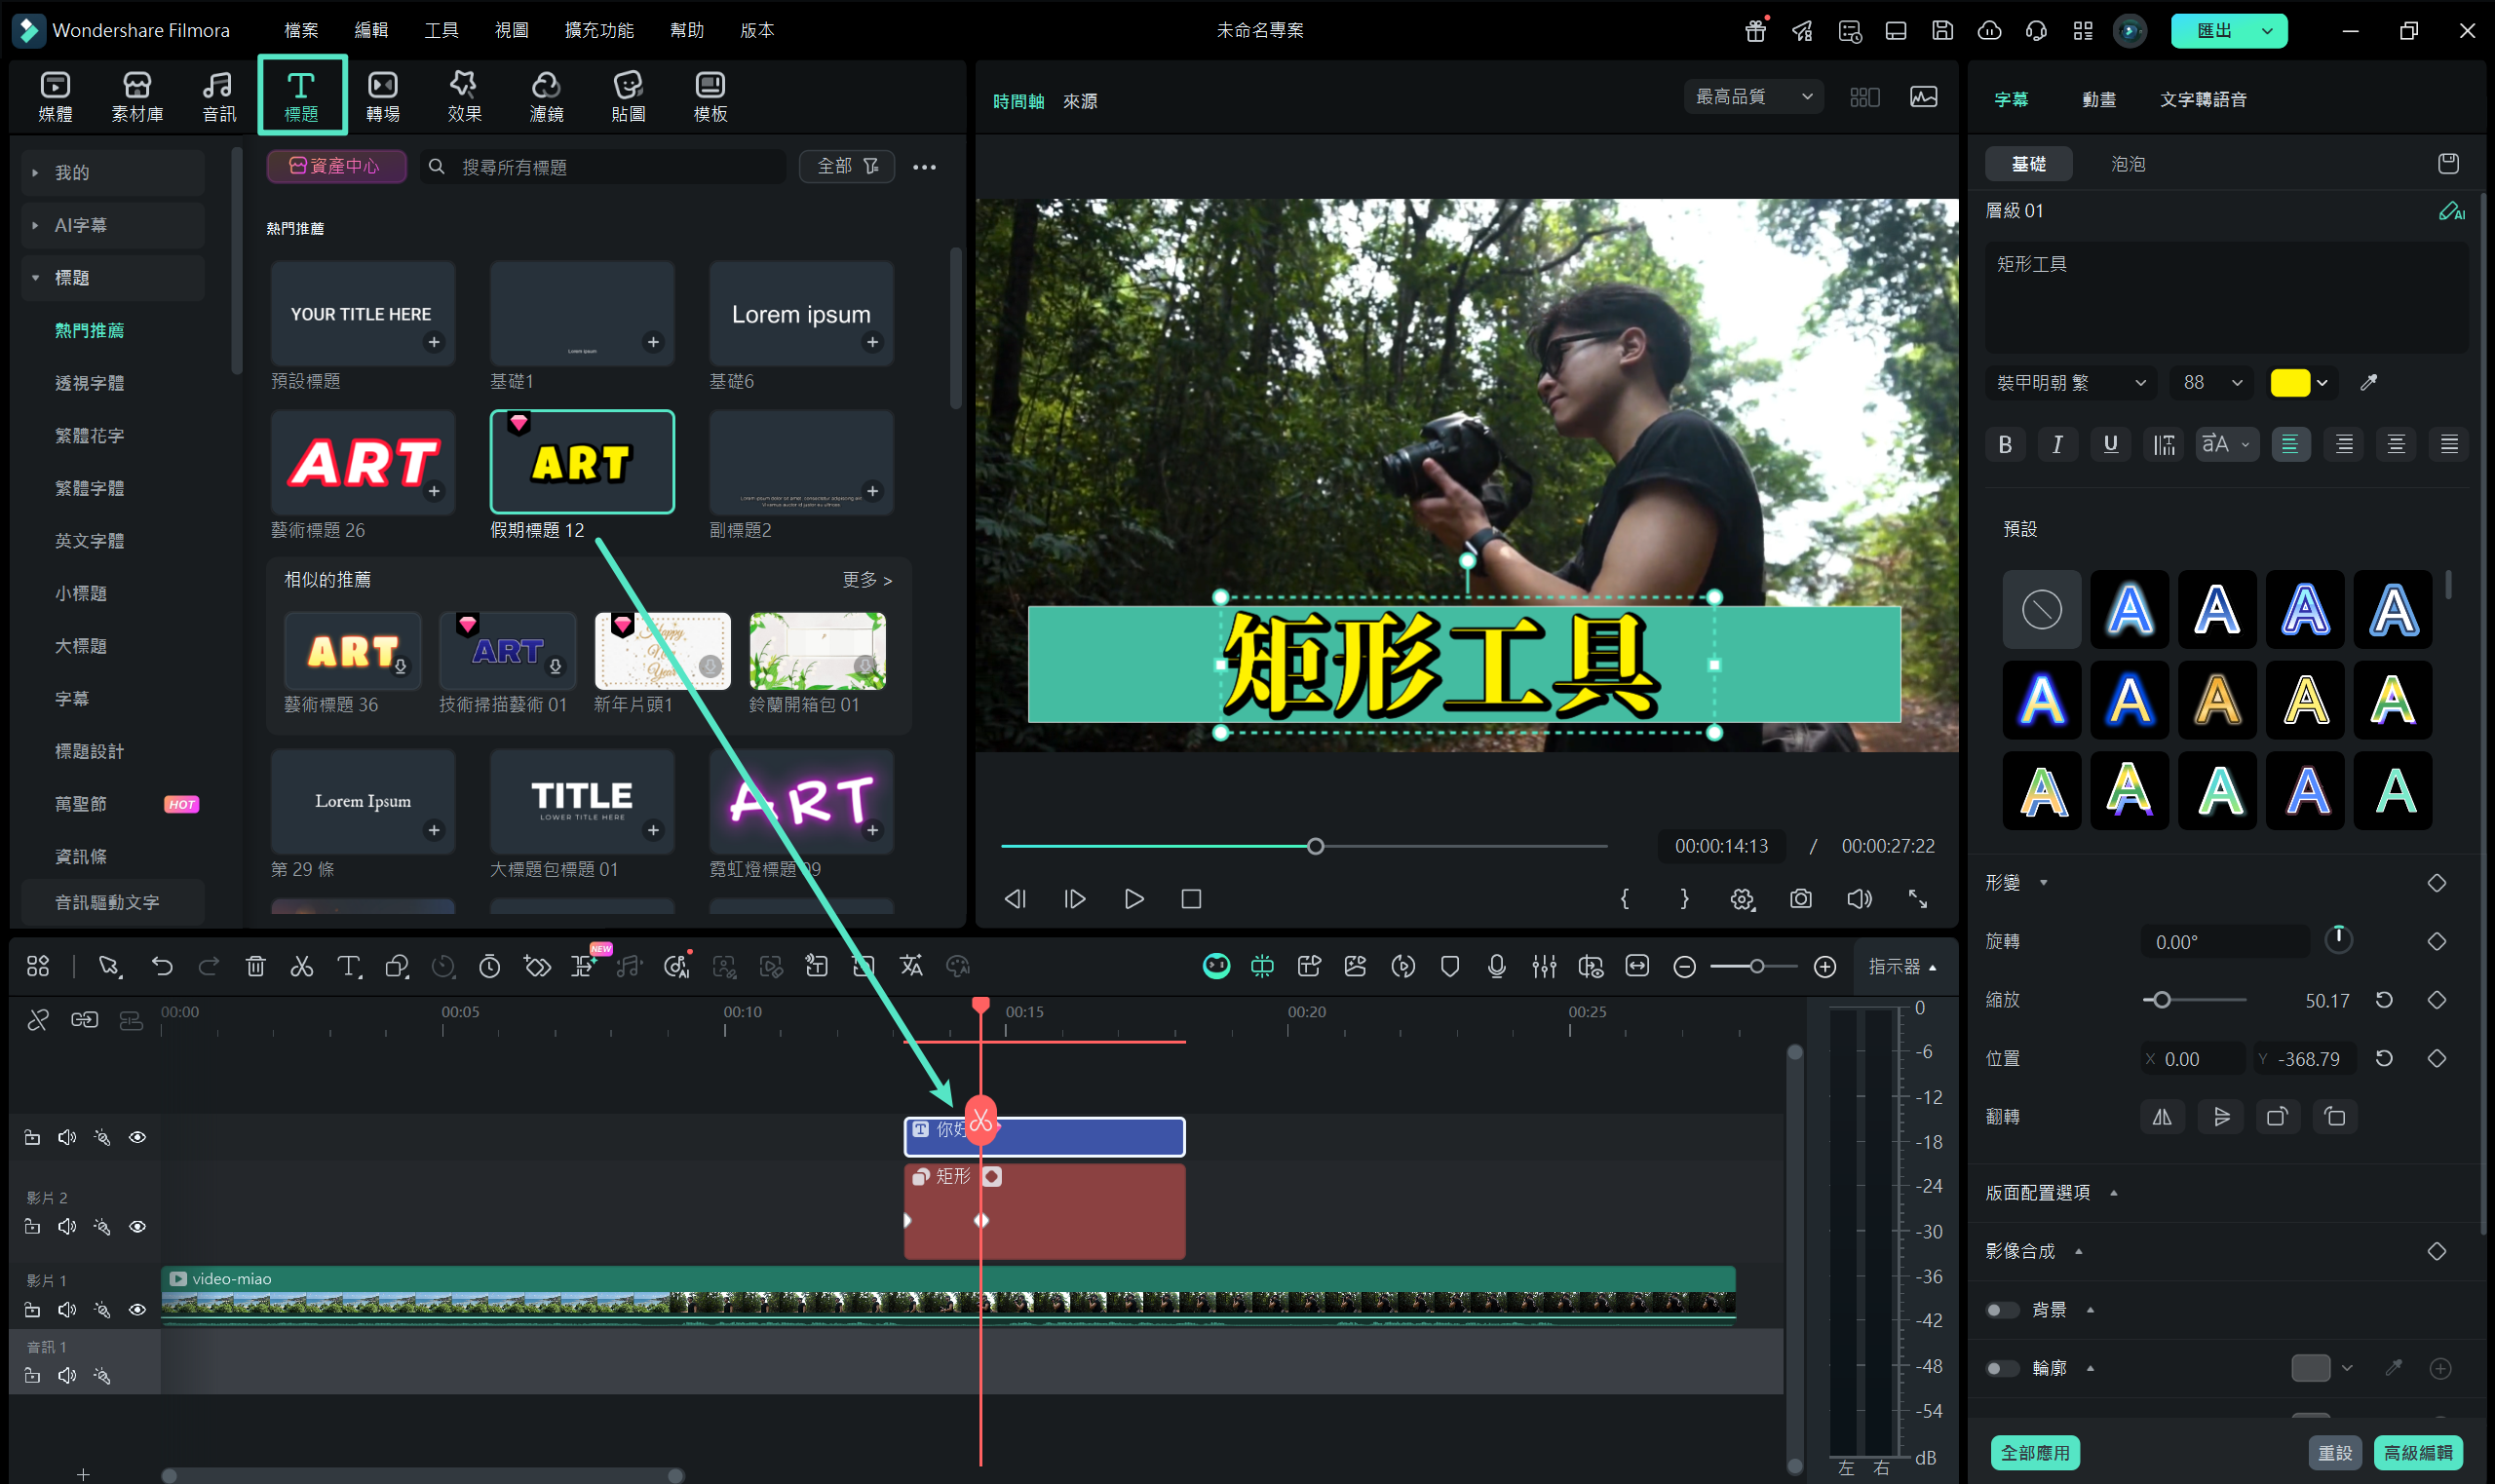Click the delete trash icon in timeline toolbar
This screenshot has width=2495, height=1484.
click(255, 966)
